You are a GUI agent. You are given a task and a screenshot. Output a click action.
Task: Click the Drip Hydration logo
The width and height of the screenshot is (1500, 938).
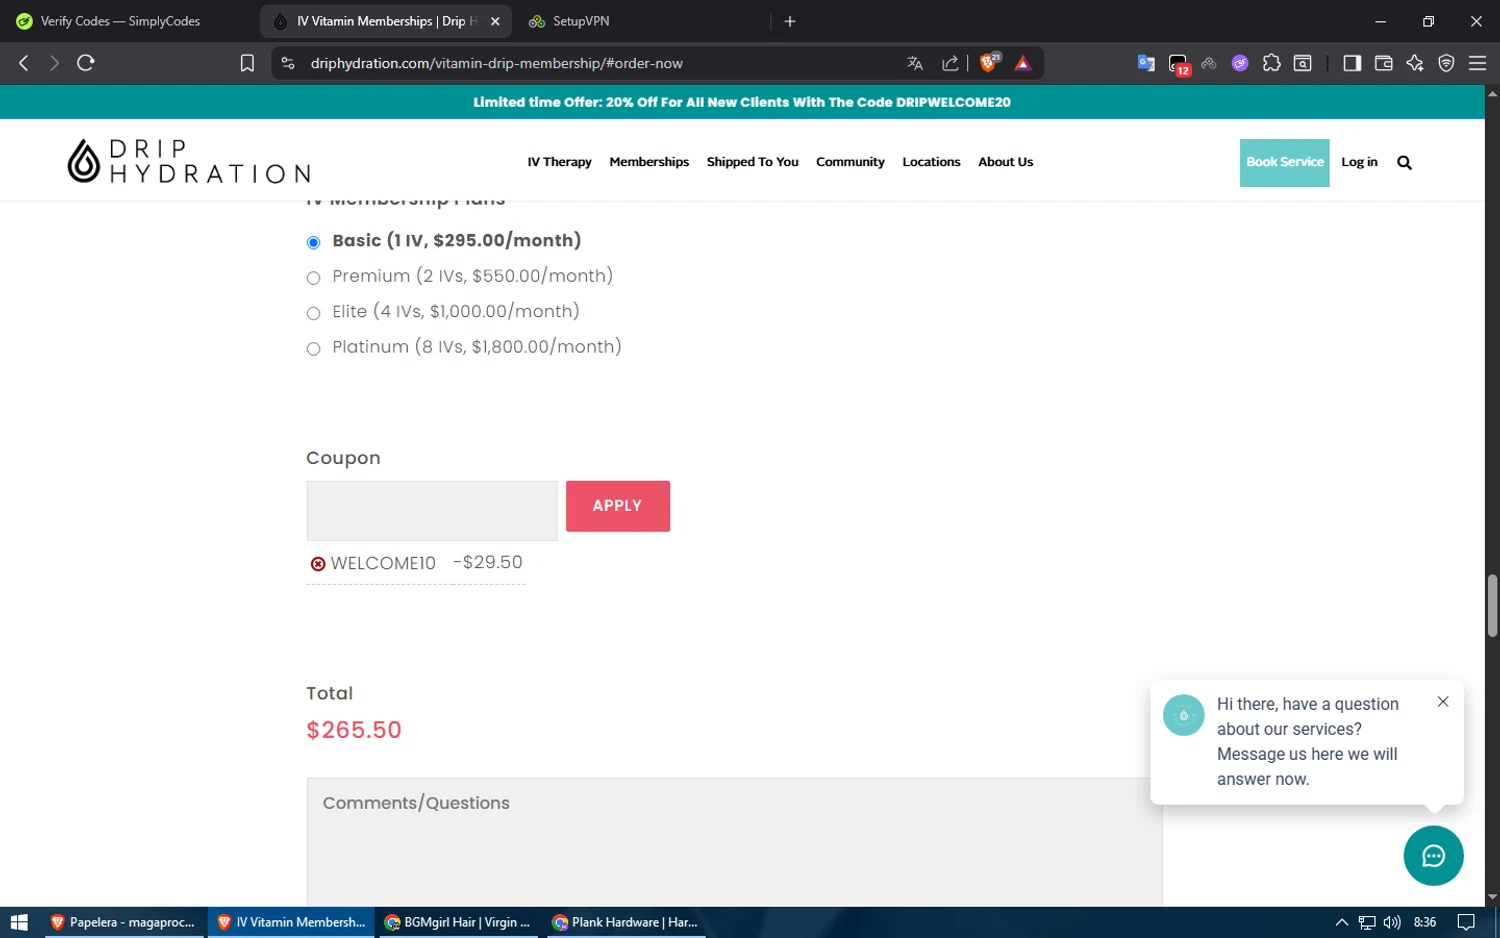pyautogui.click(x=189, y=161)
